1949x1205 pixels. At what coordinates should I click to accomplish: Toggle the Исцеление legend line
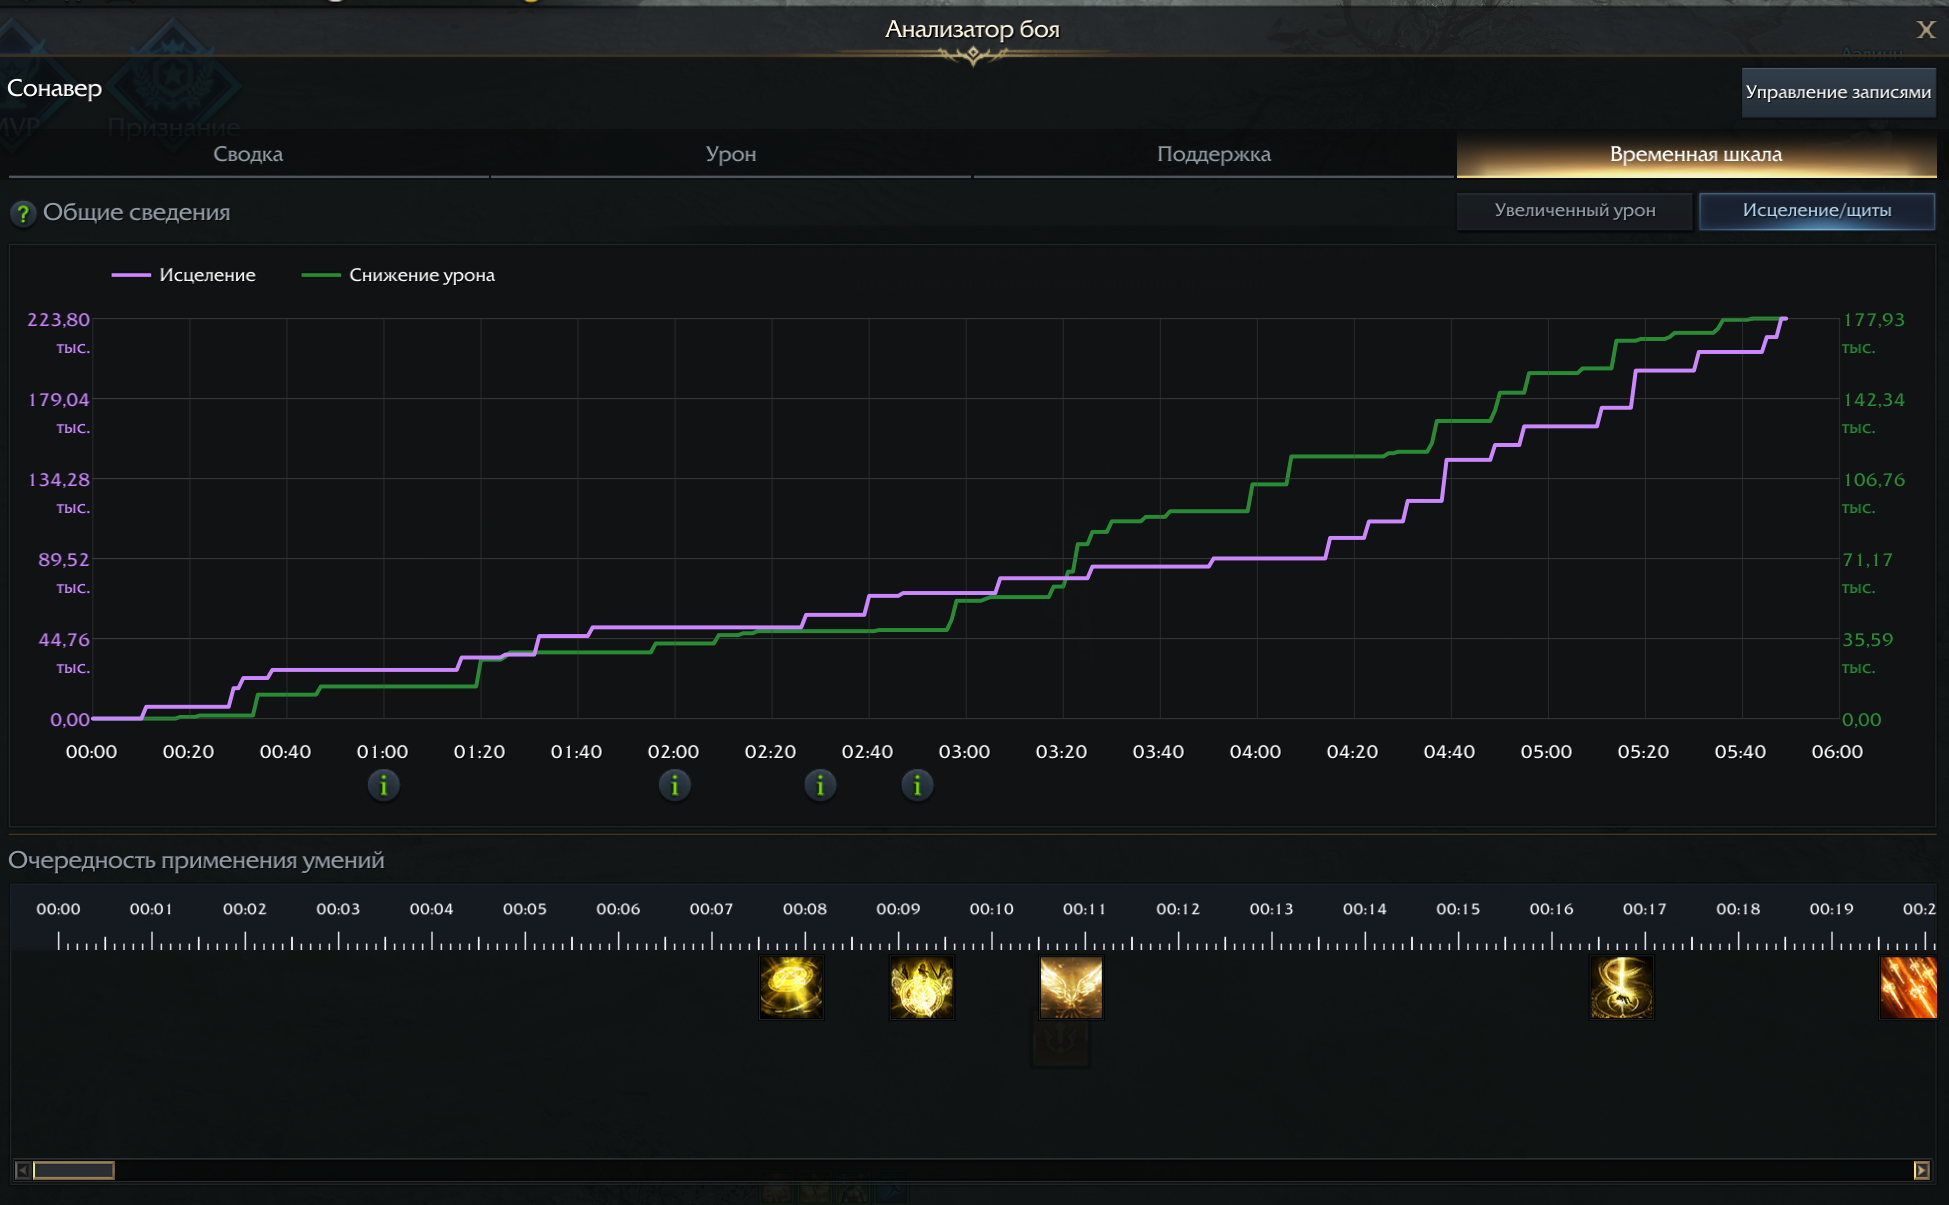click(x=185, y=275)
